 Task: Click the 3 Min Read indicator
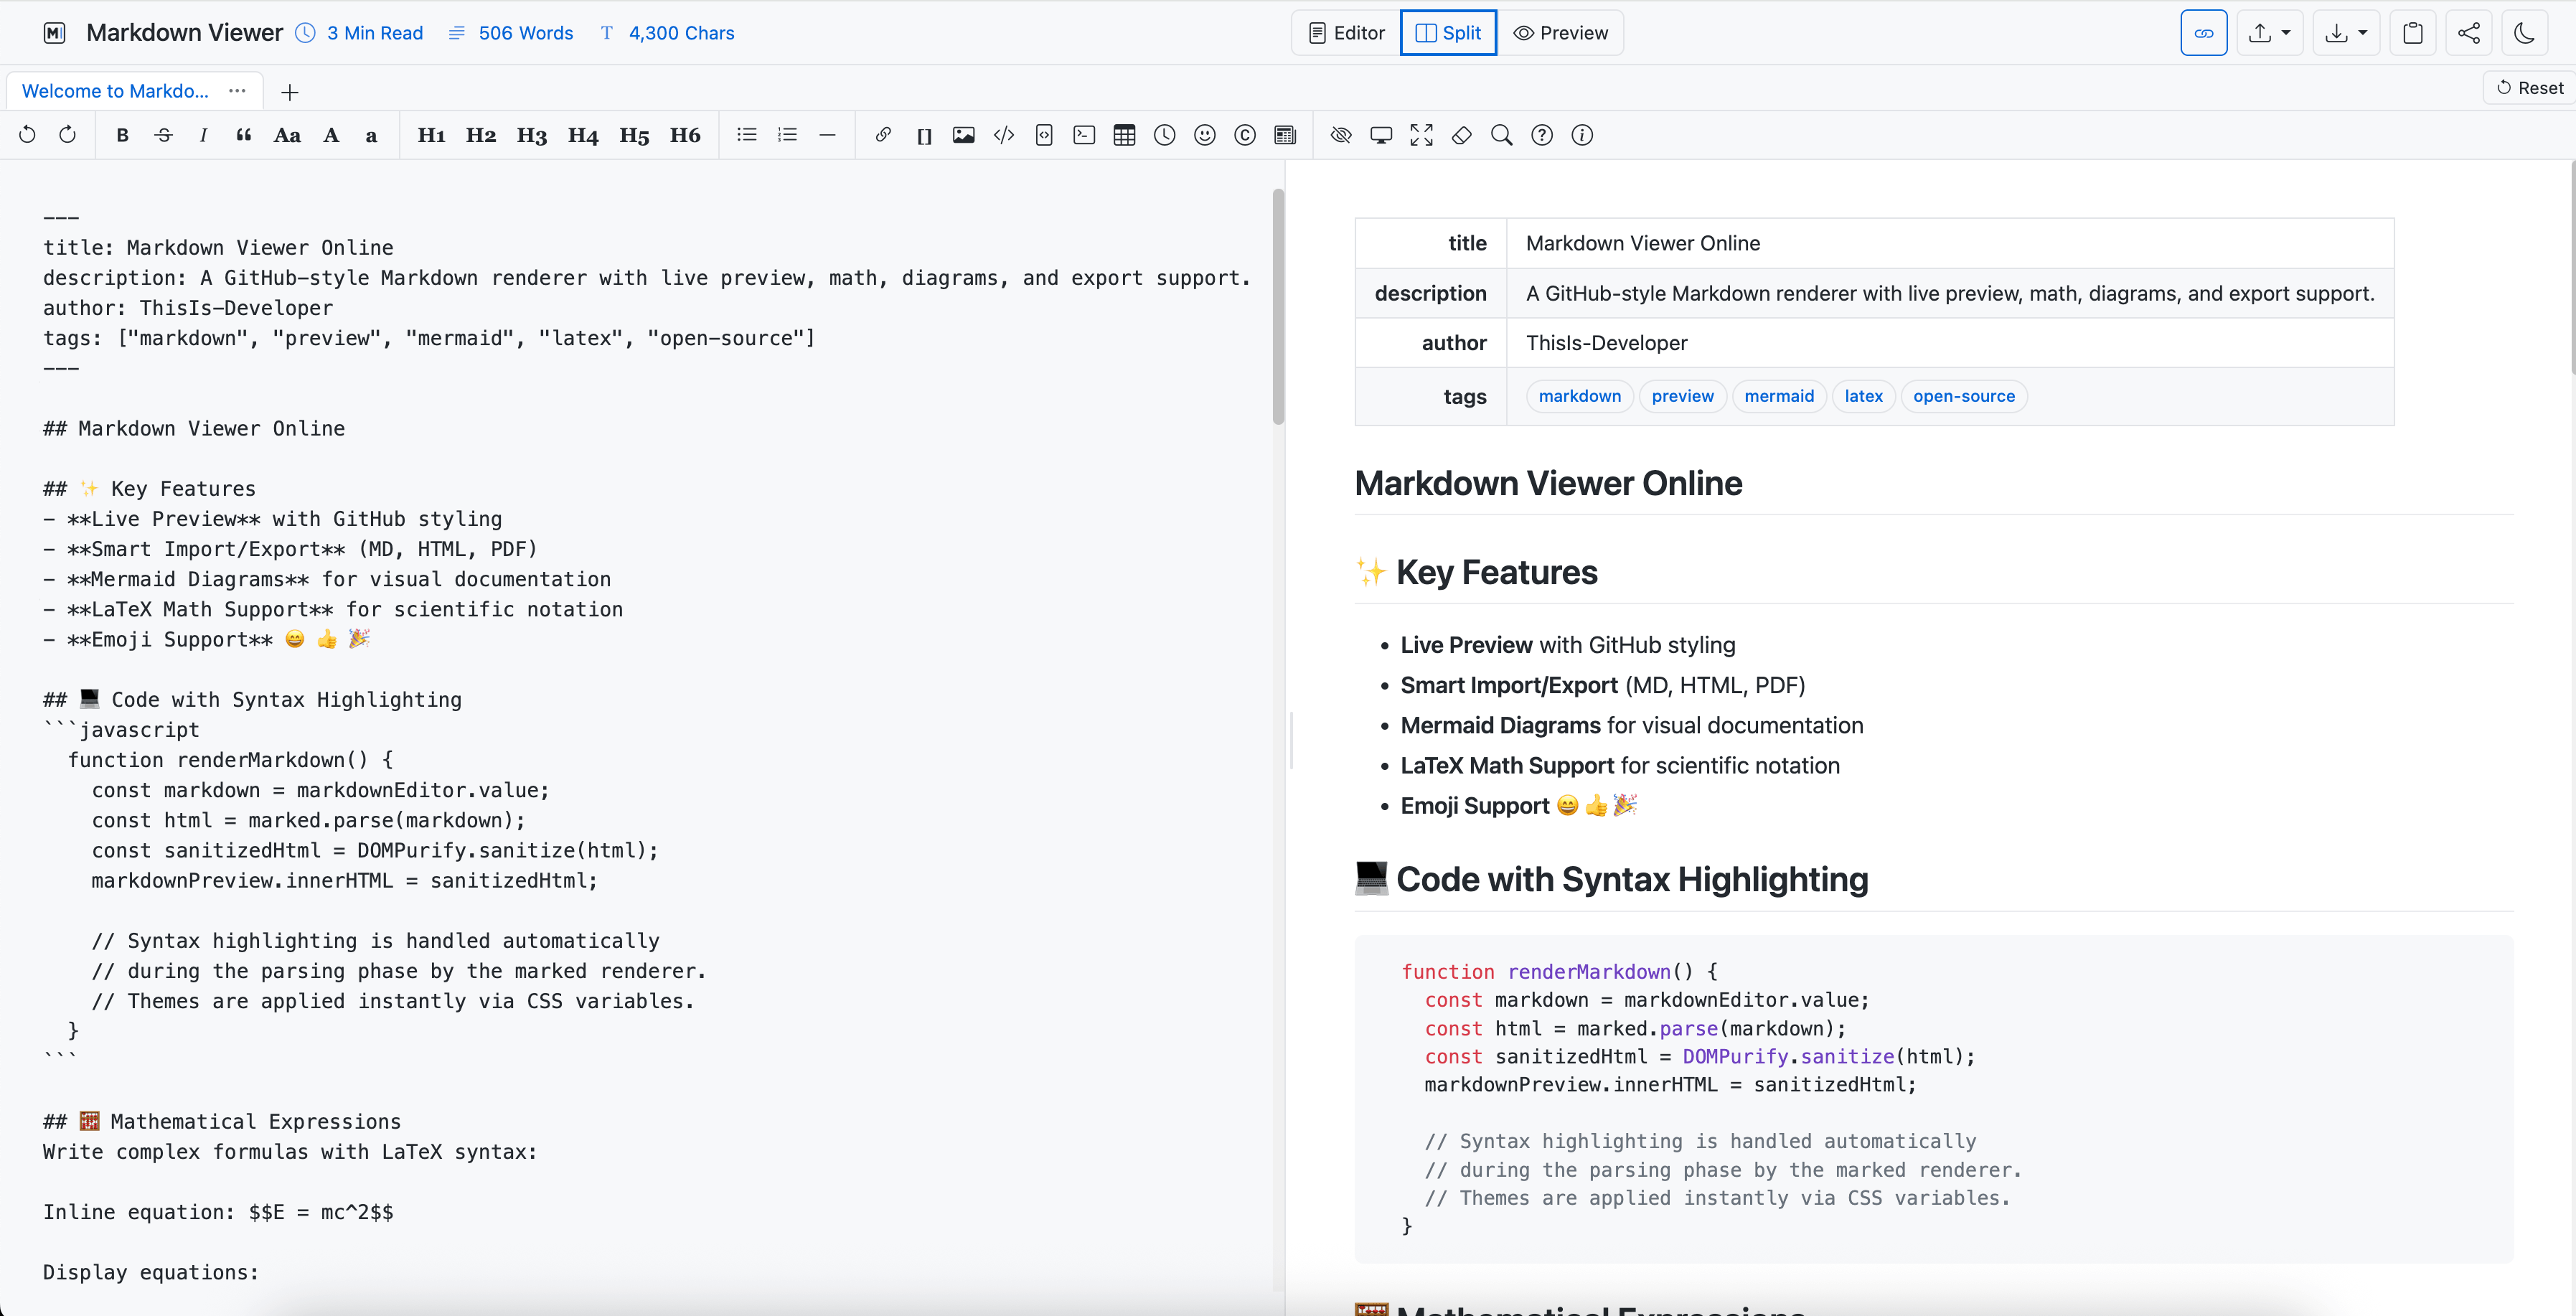tap(360, 33)
